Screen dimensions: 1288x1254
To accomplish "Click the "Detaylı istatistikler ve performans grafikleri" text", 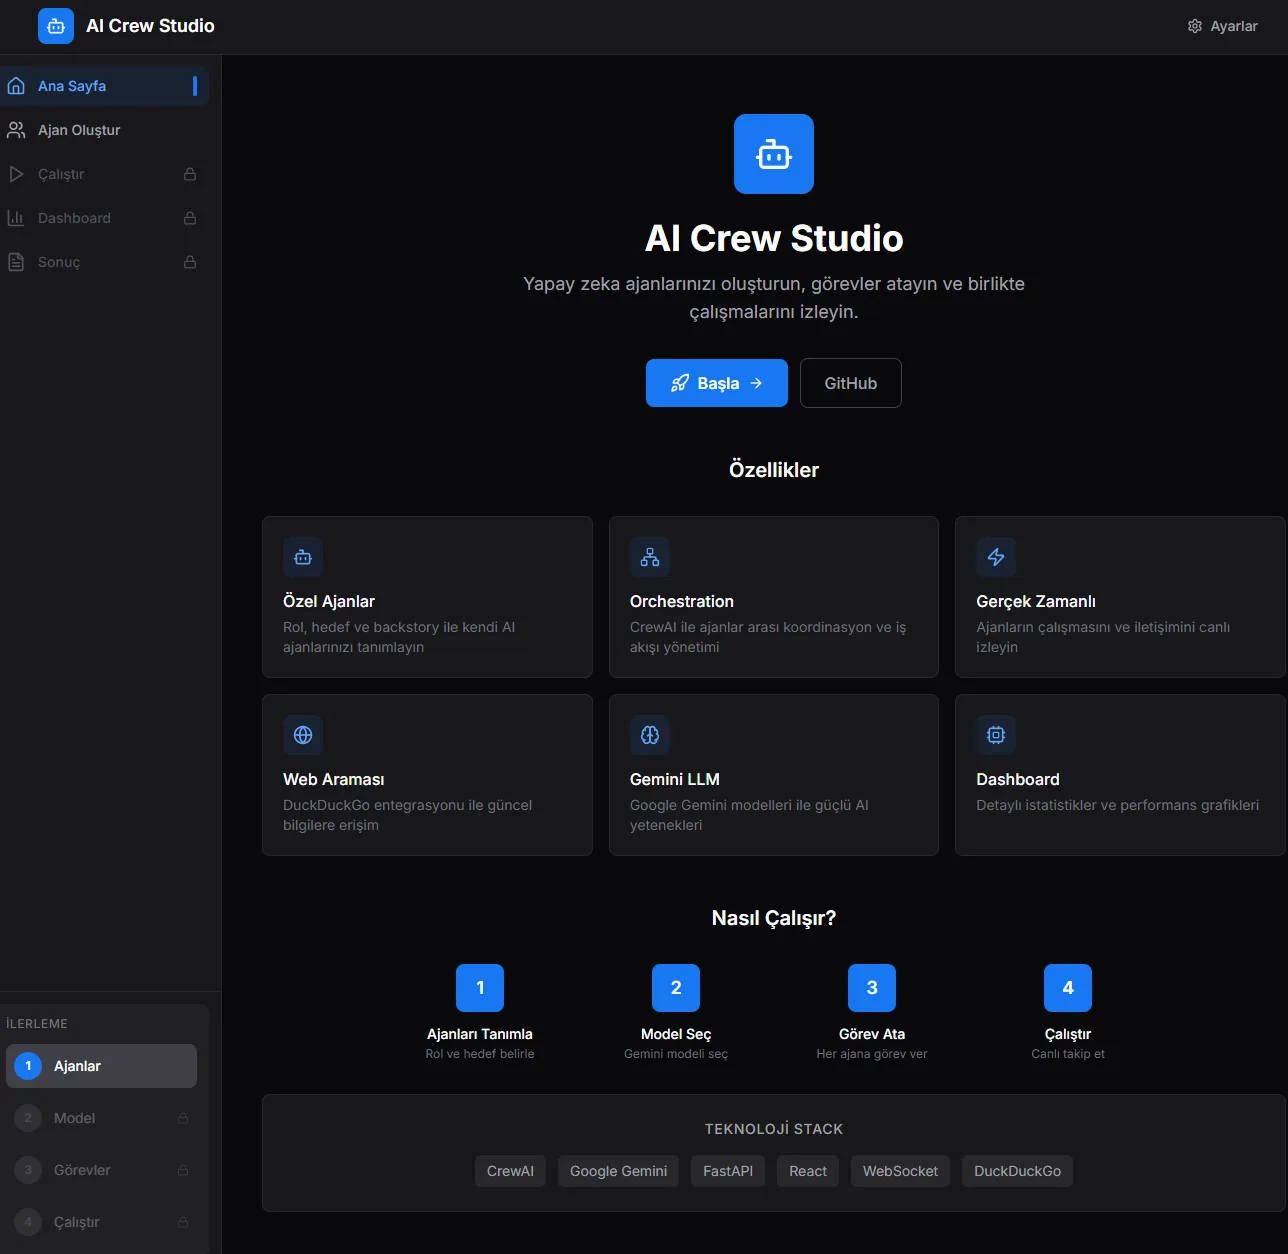I will 1118,805.
